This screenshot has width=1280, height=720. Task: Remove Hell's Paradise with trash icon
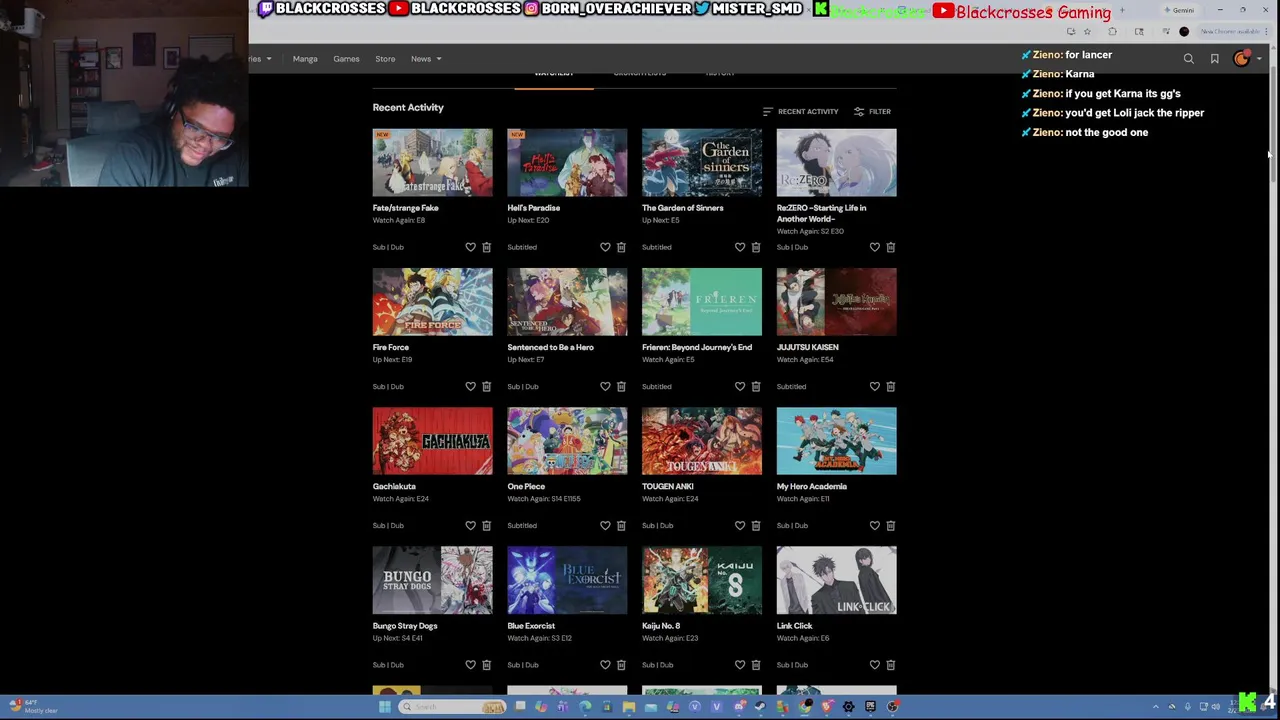click(621, 247)
